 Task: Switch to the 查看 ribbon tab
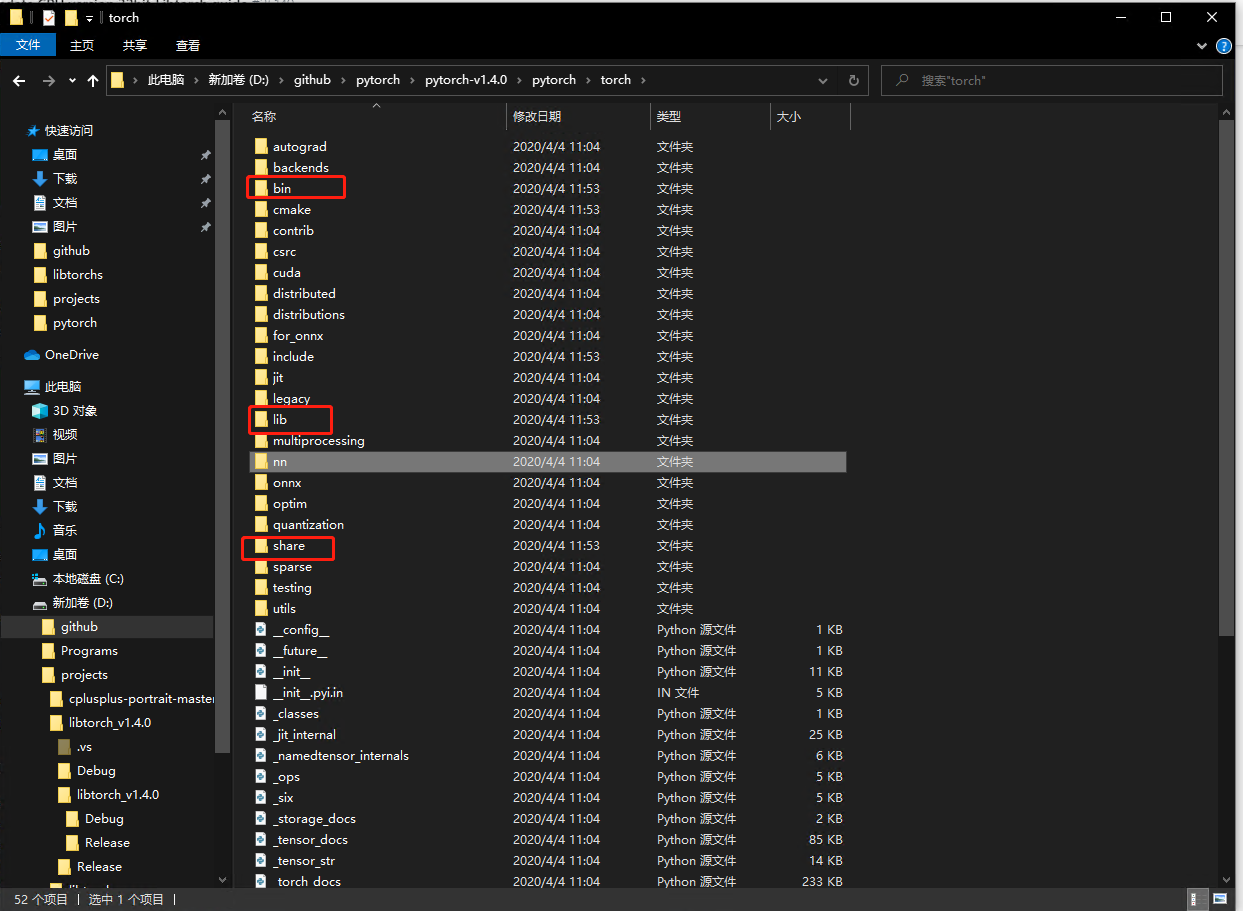click(x=187, y=45)
